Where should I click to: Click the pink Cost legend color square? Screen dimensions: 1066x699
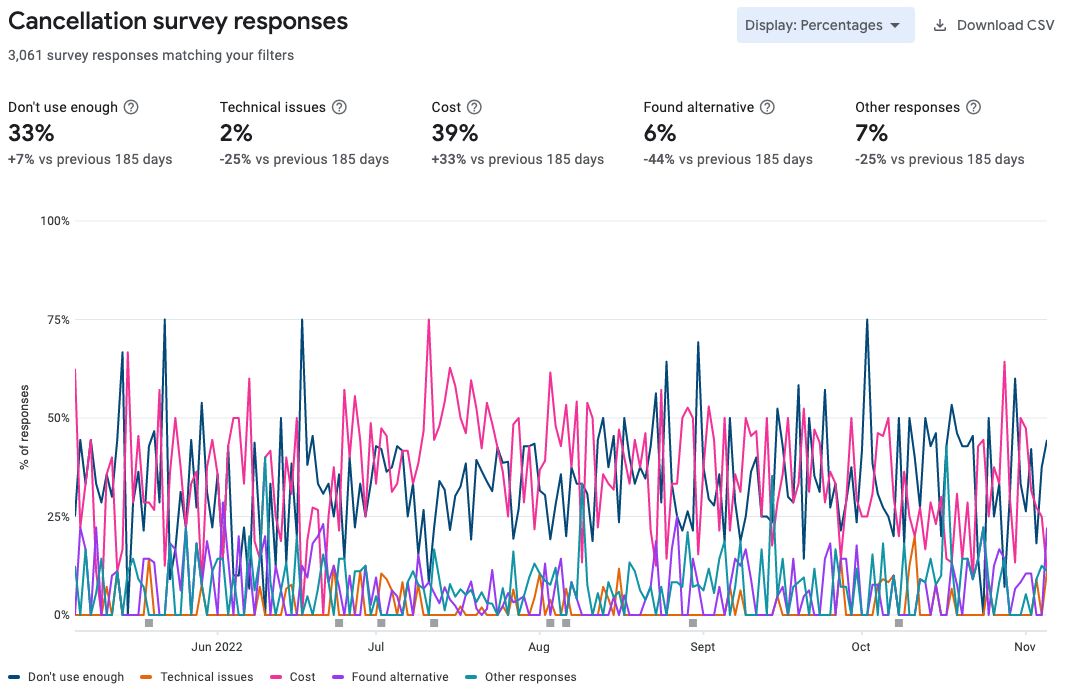pos(274,677)
